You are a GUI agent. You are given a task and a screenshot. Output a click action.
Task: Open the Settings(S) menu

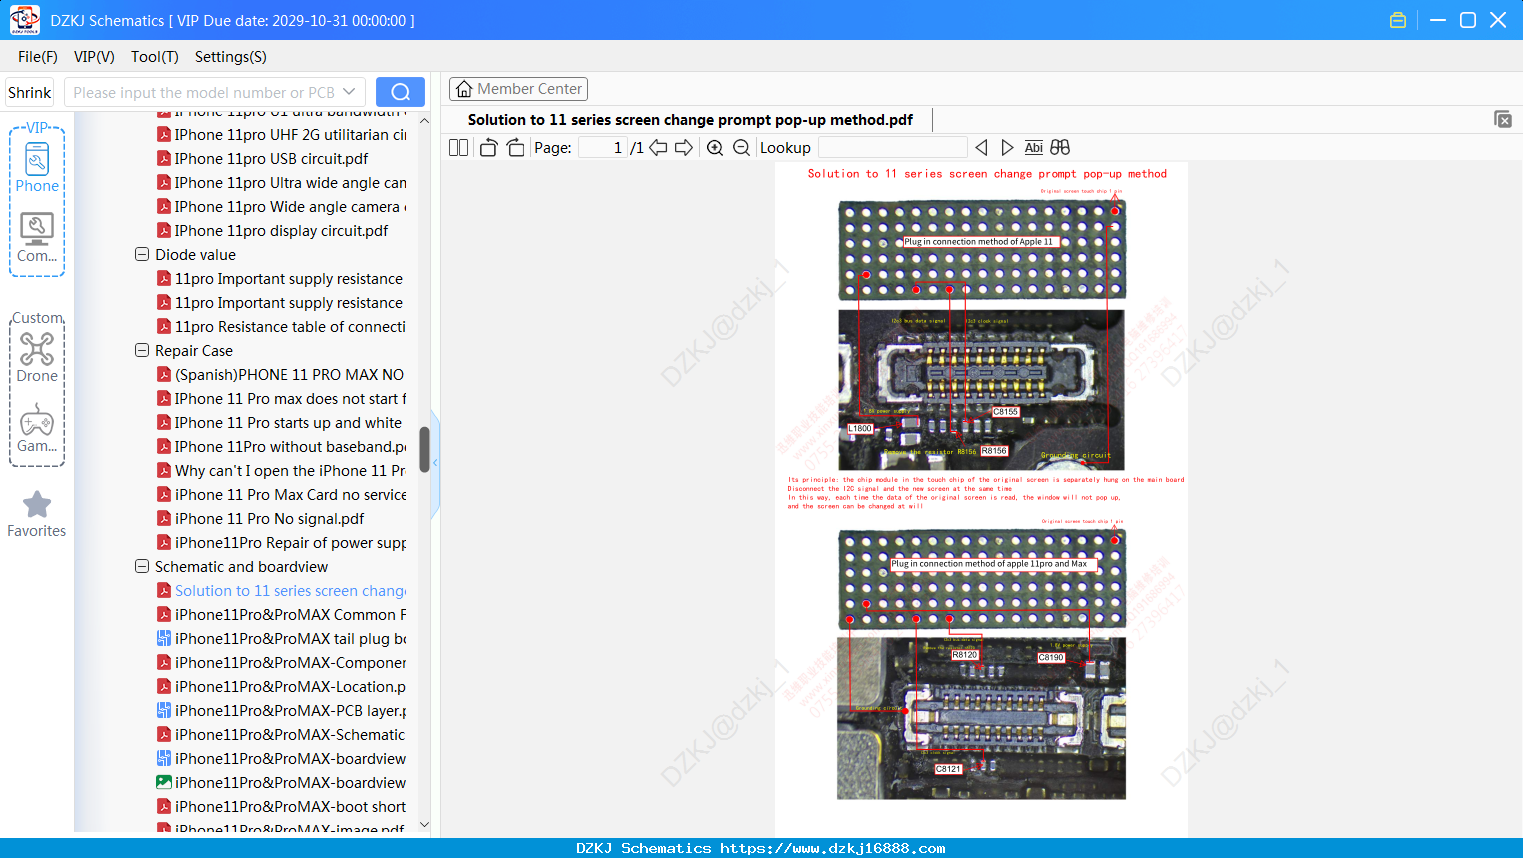(x=231, y=57)
